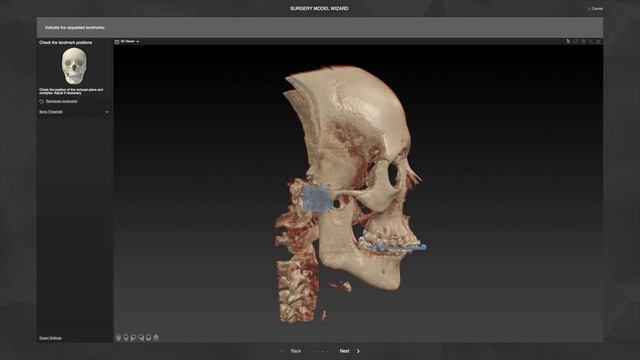The image size is (640, 360).
Task: Click the Back button
Action: [x=296, y=351]
